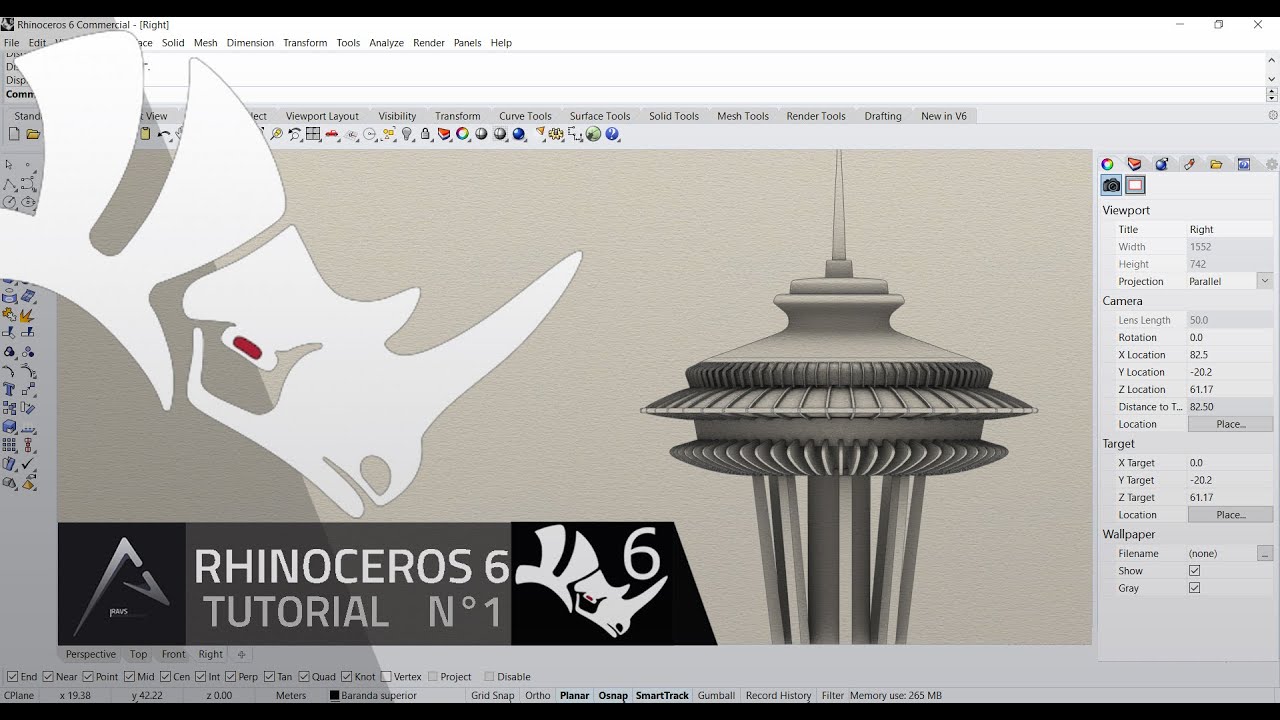
Task: Click the blue Help question mark icon
Action: (612, 134)
